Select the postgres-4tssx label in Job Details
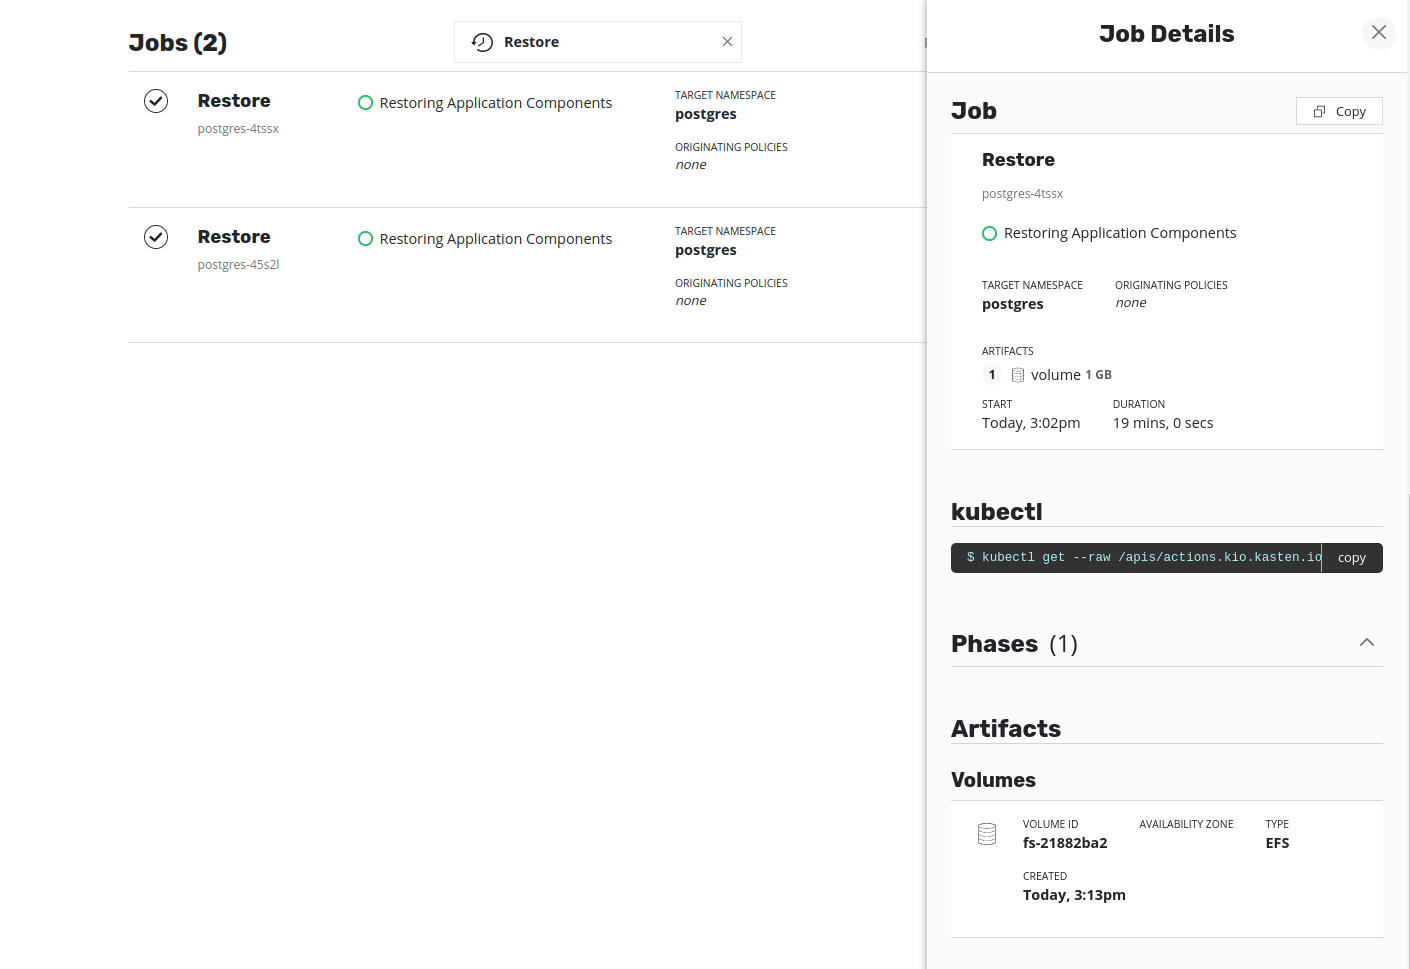 pyautogui.click(x=1022, y=193)
